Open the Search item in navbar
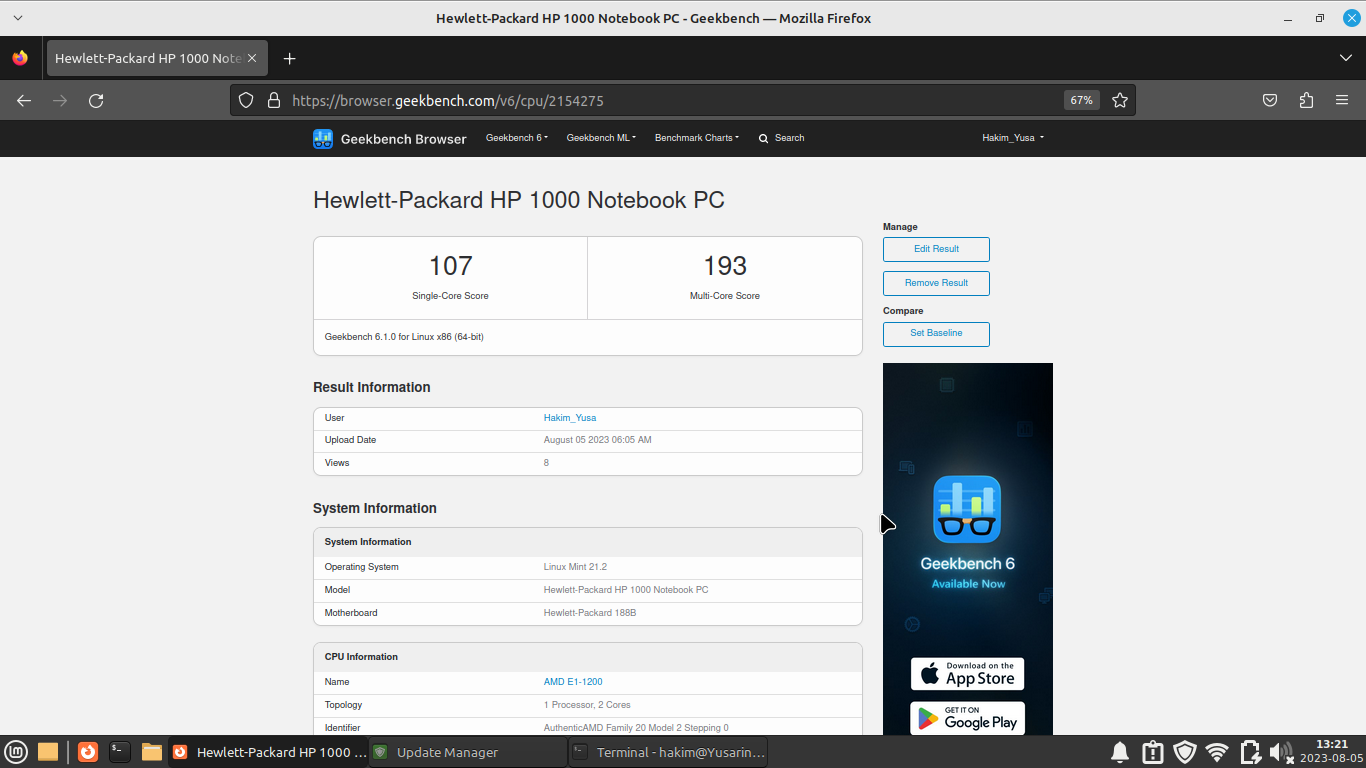 781,138
